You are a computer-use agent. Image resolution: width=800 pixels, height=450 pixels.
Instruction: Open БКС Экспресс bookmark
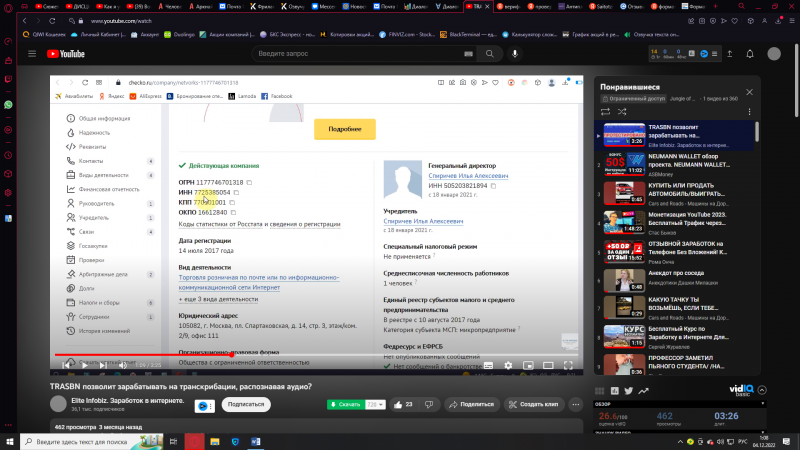click(x=288, y=35)
